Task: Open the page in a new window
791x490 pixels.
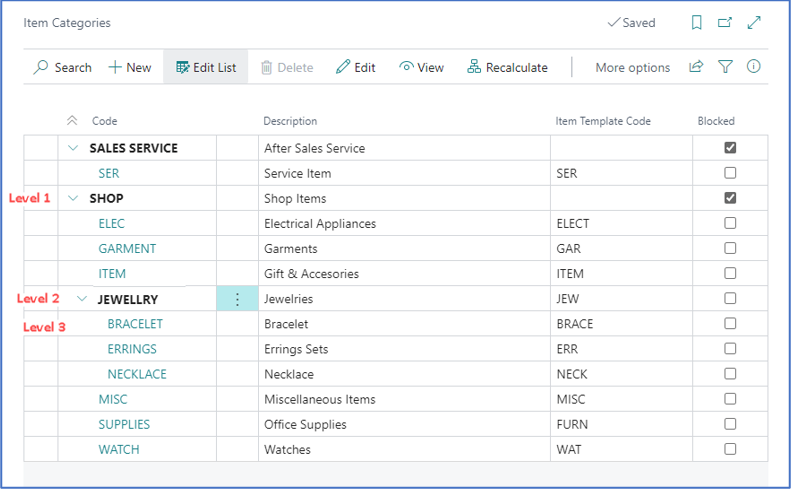Action: [725, 23]
